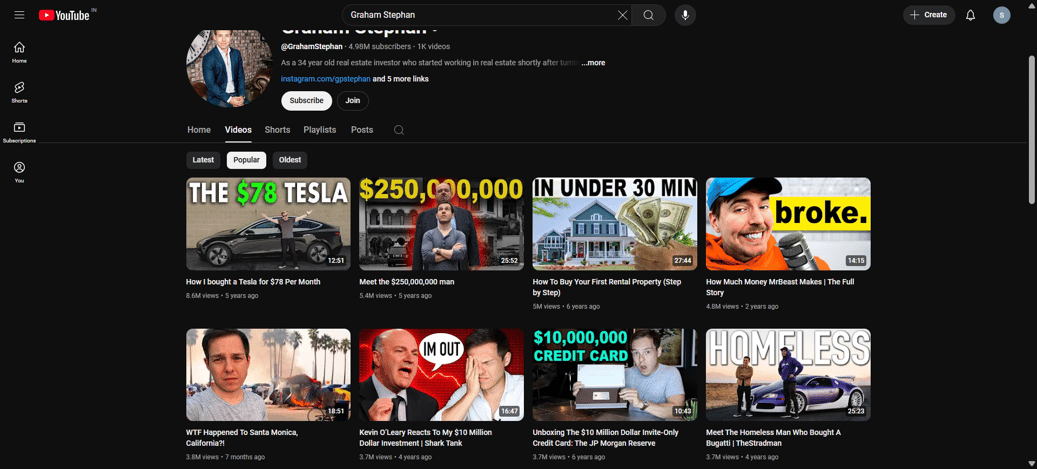This screenshot has height=469, width=1037.
Task: Sort videos by Popular
Action: click(246, 160)
